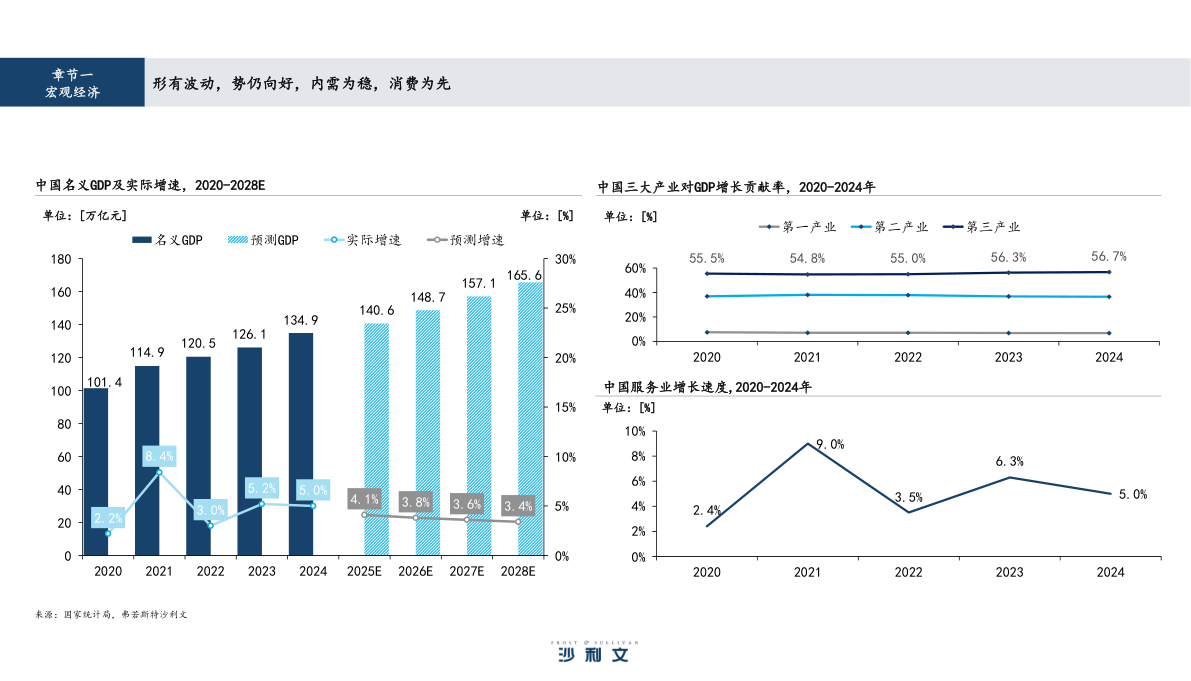The image size is (1191, 681).
Task: Click the 沙利文 Frost & Sullivan logo
Action: (x=594, y=651)
